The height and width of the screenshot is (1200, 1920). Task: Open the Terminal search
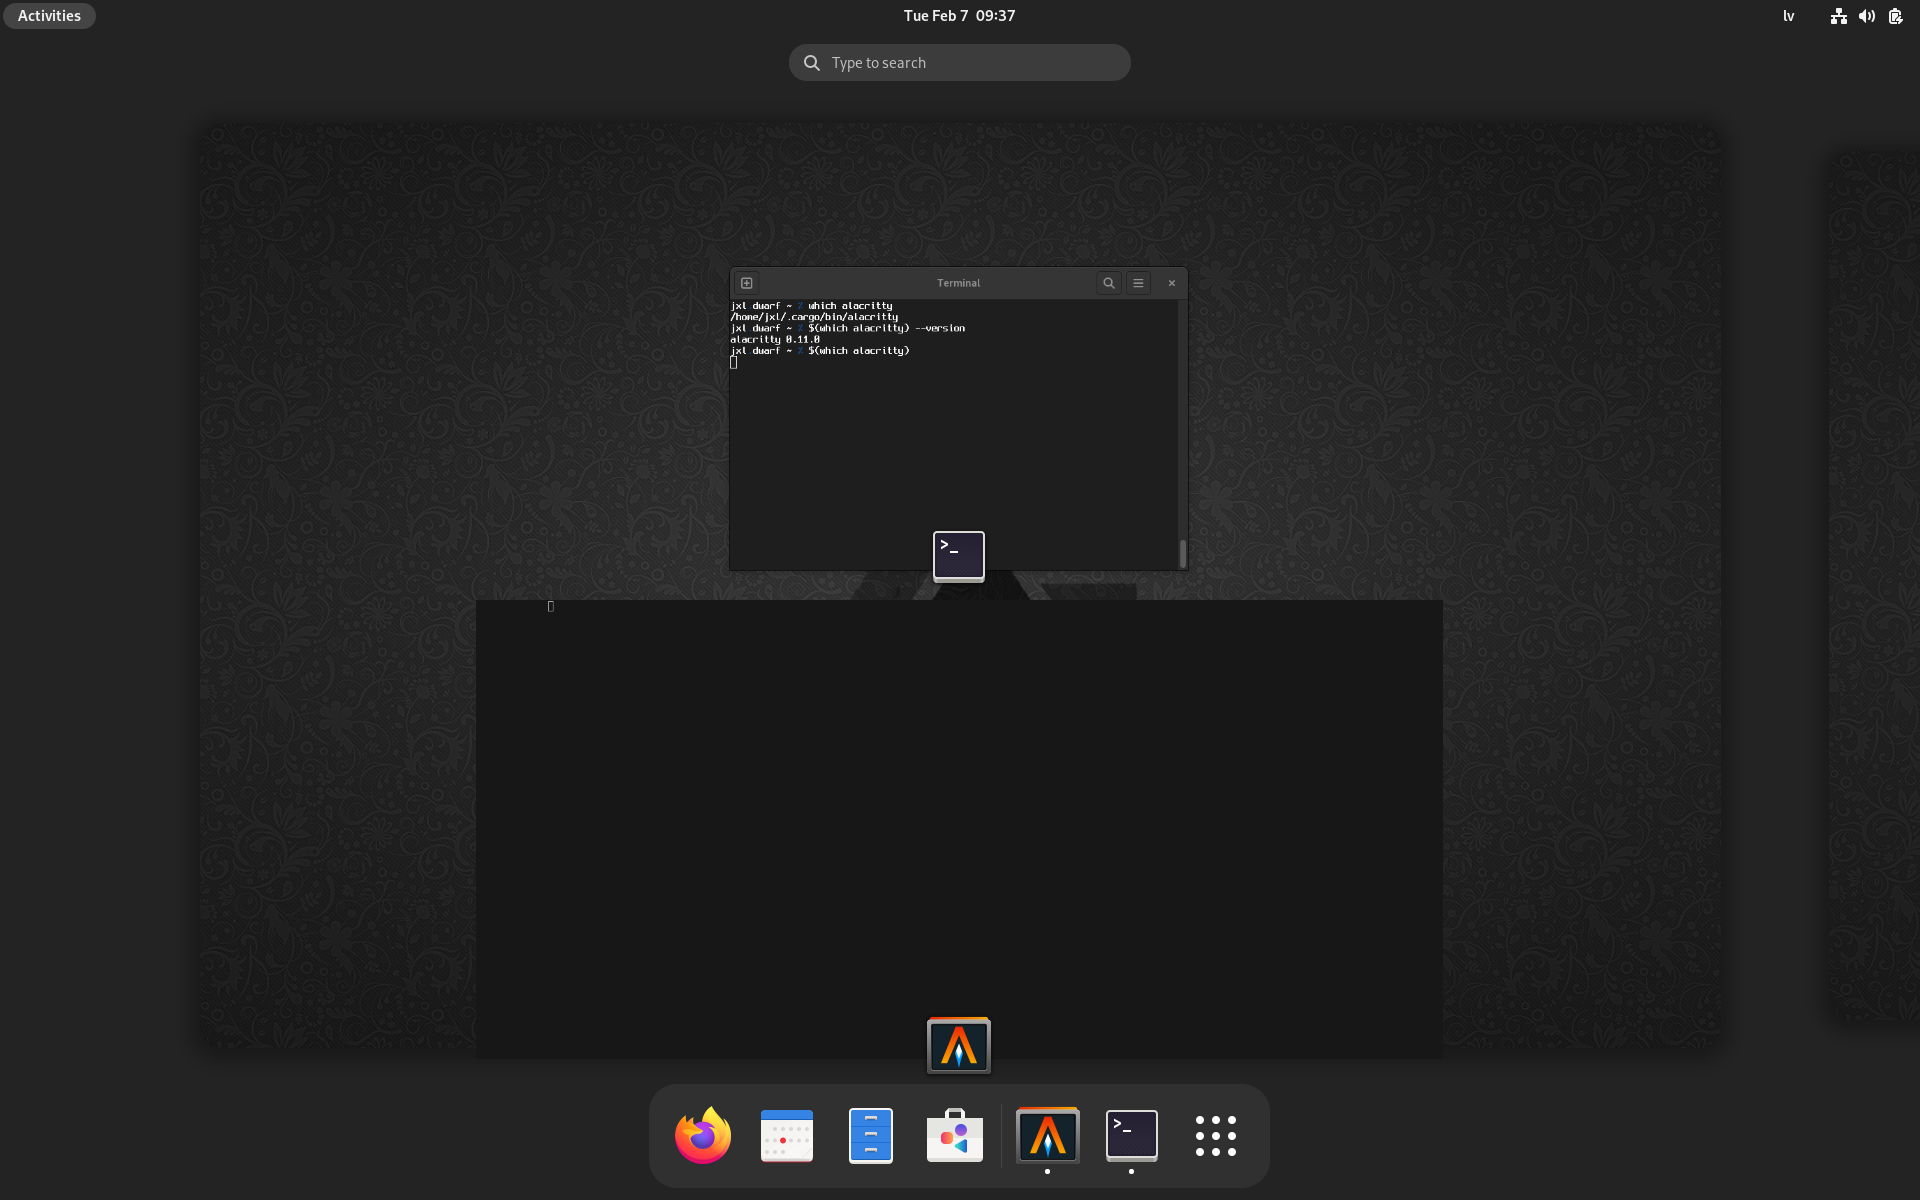pos(1108,282)
